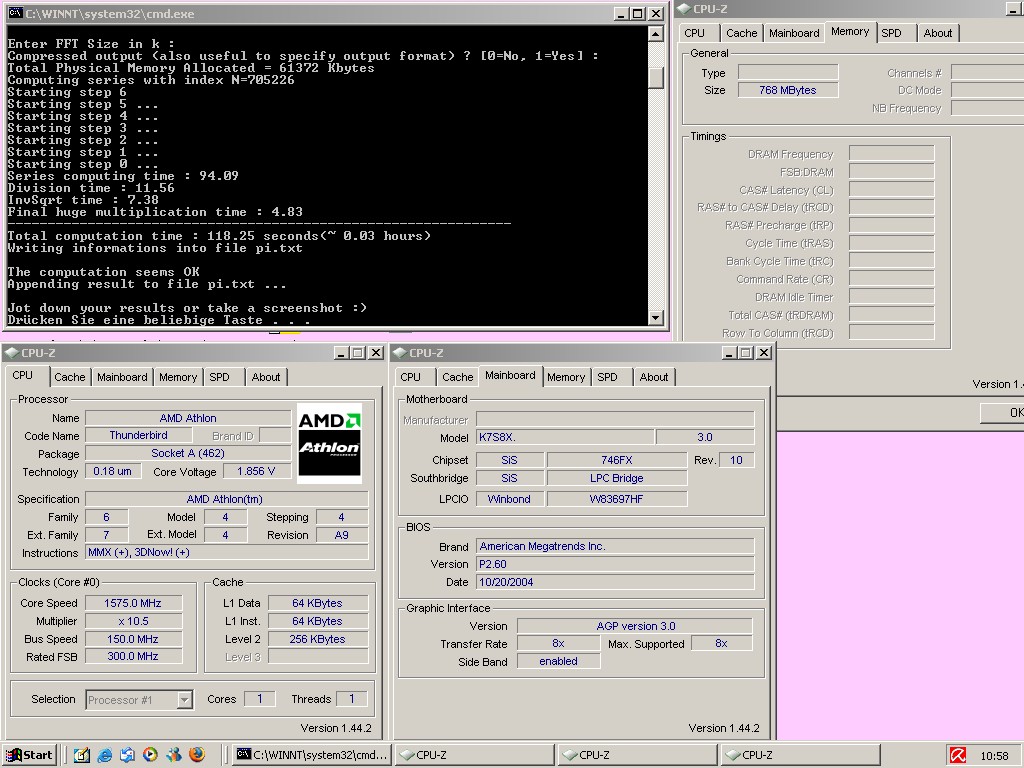The height and width of the screenshot is (768, 1024).
Task: Click the Avira antivirus tray icon
Action: pos(958,756)
